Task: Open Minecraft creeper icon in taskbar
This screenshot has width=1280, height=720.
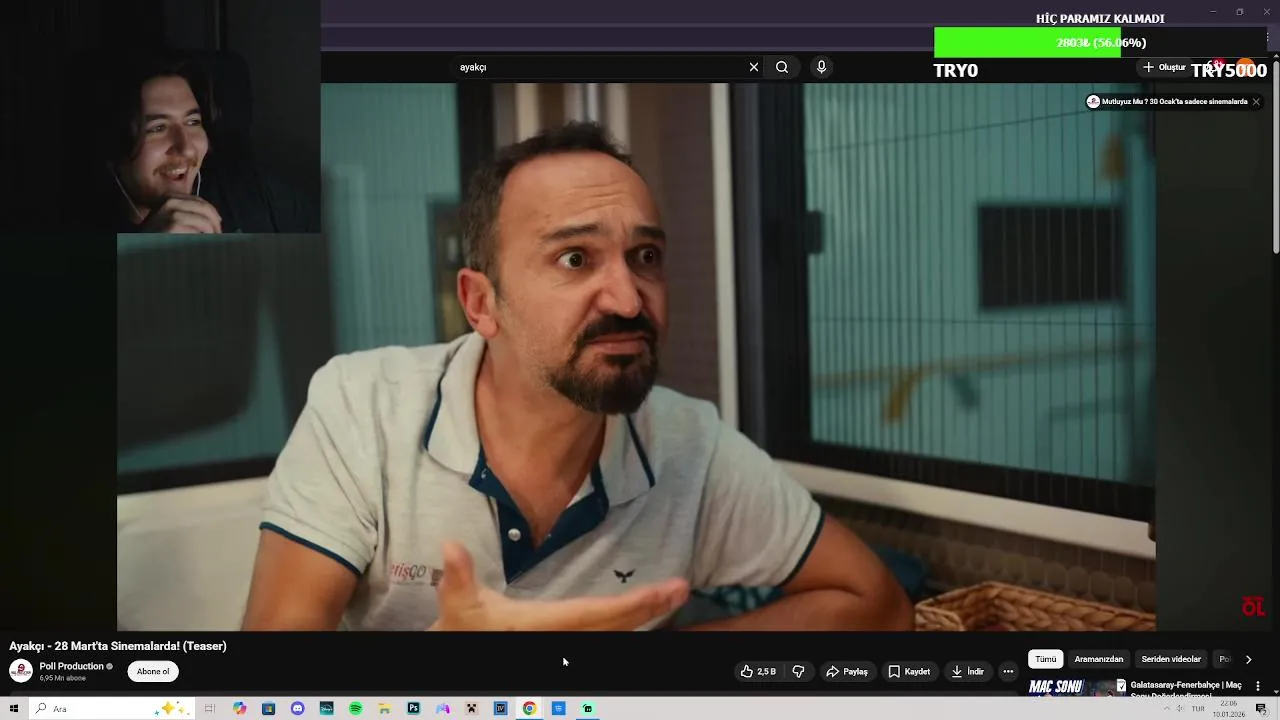Action: (471, 708)
